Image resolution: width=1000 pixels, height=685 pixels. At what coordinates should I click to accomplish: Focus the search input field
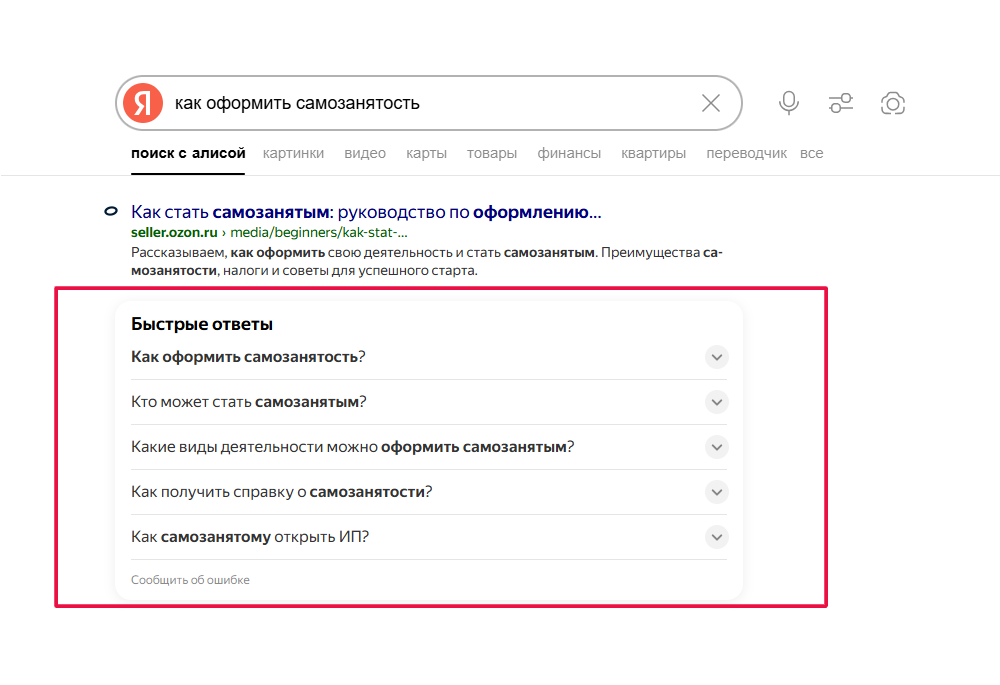click(x=429, y=103)
